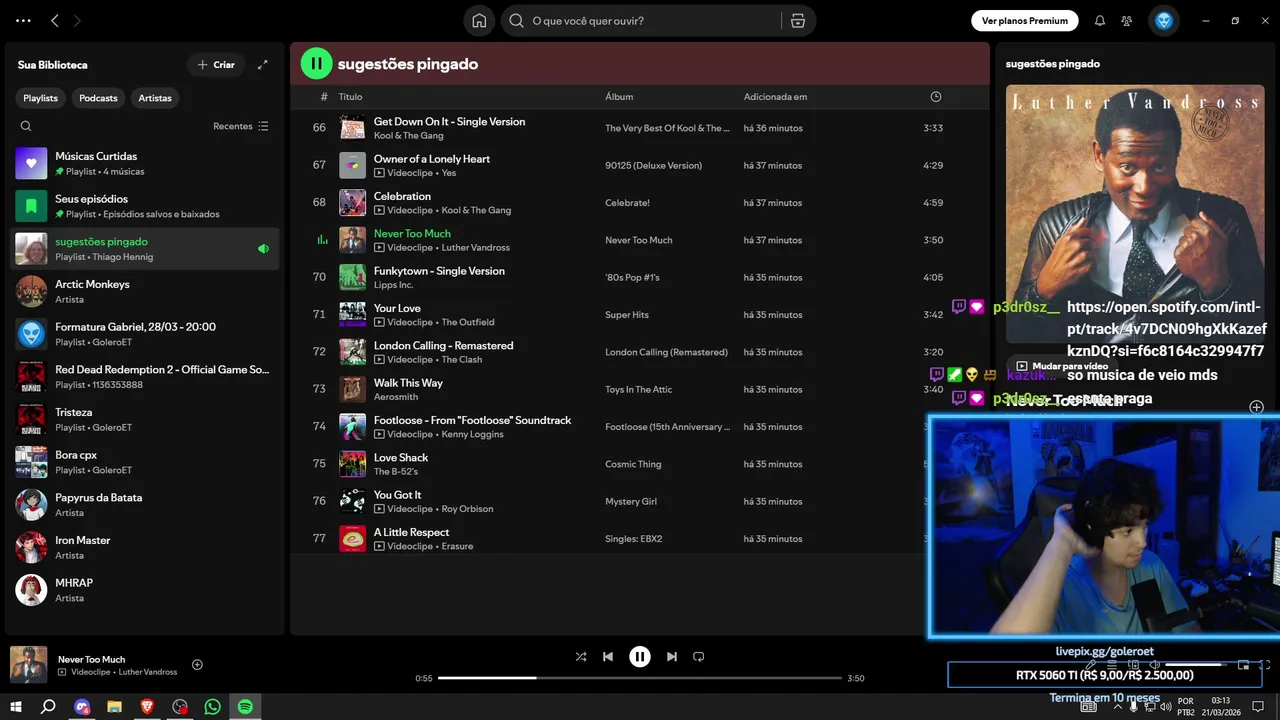This screenshot has height=720, width=1280.
Task: Open the Windows Start menu
Action: tap(15, 707)
